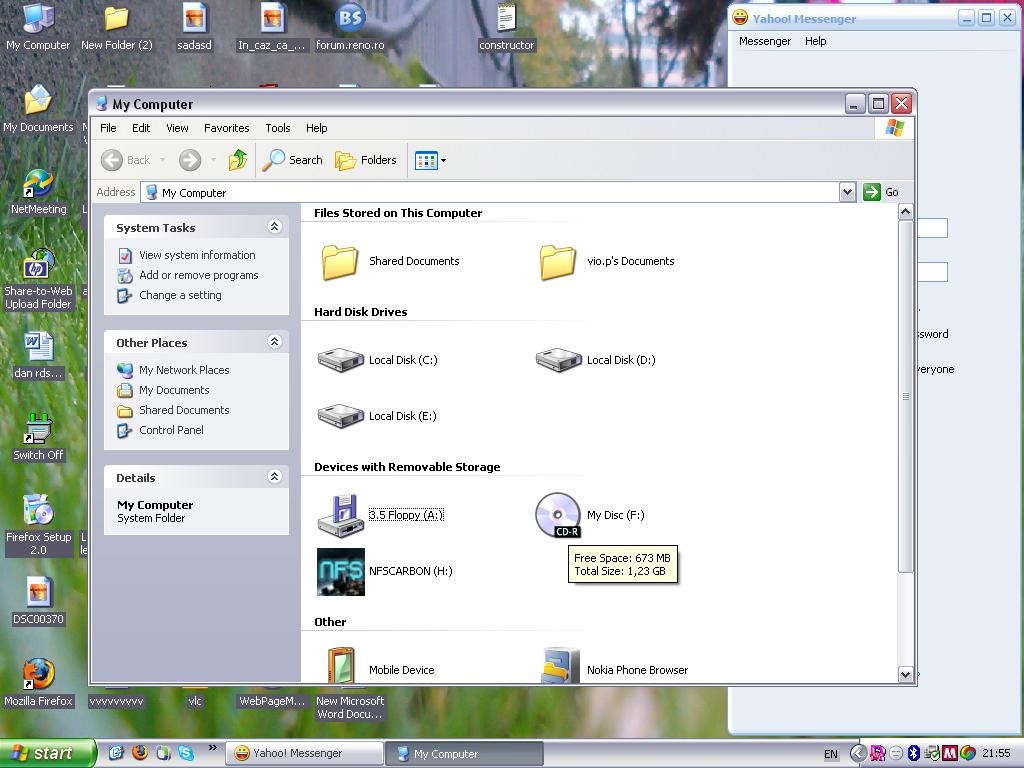Open the Shared Documents folder icon
This screenshot has width=1024, height=768.
click(340, 262)
